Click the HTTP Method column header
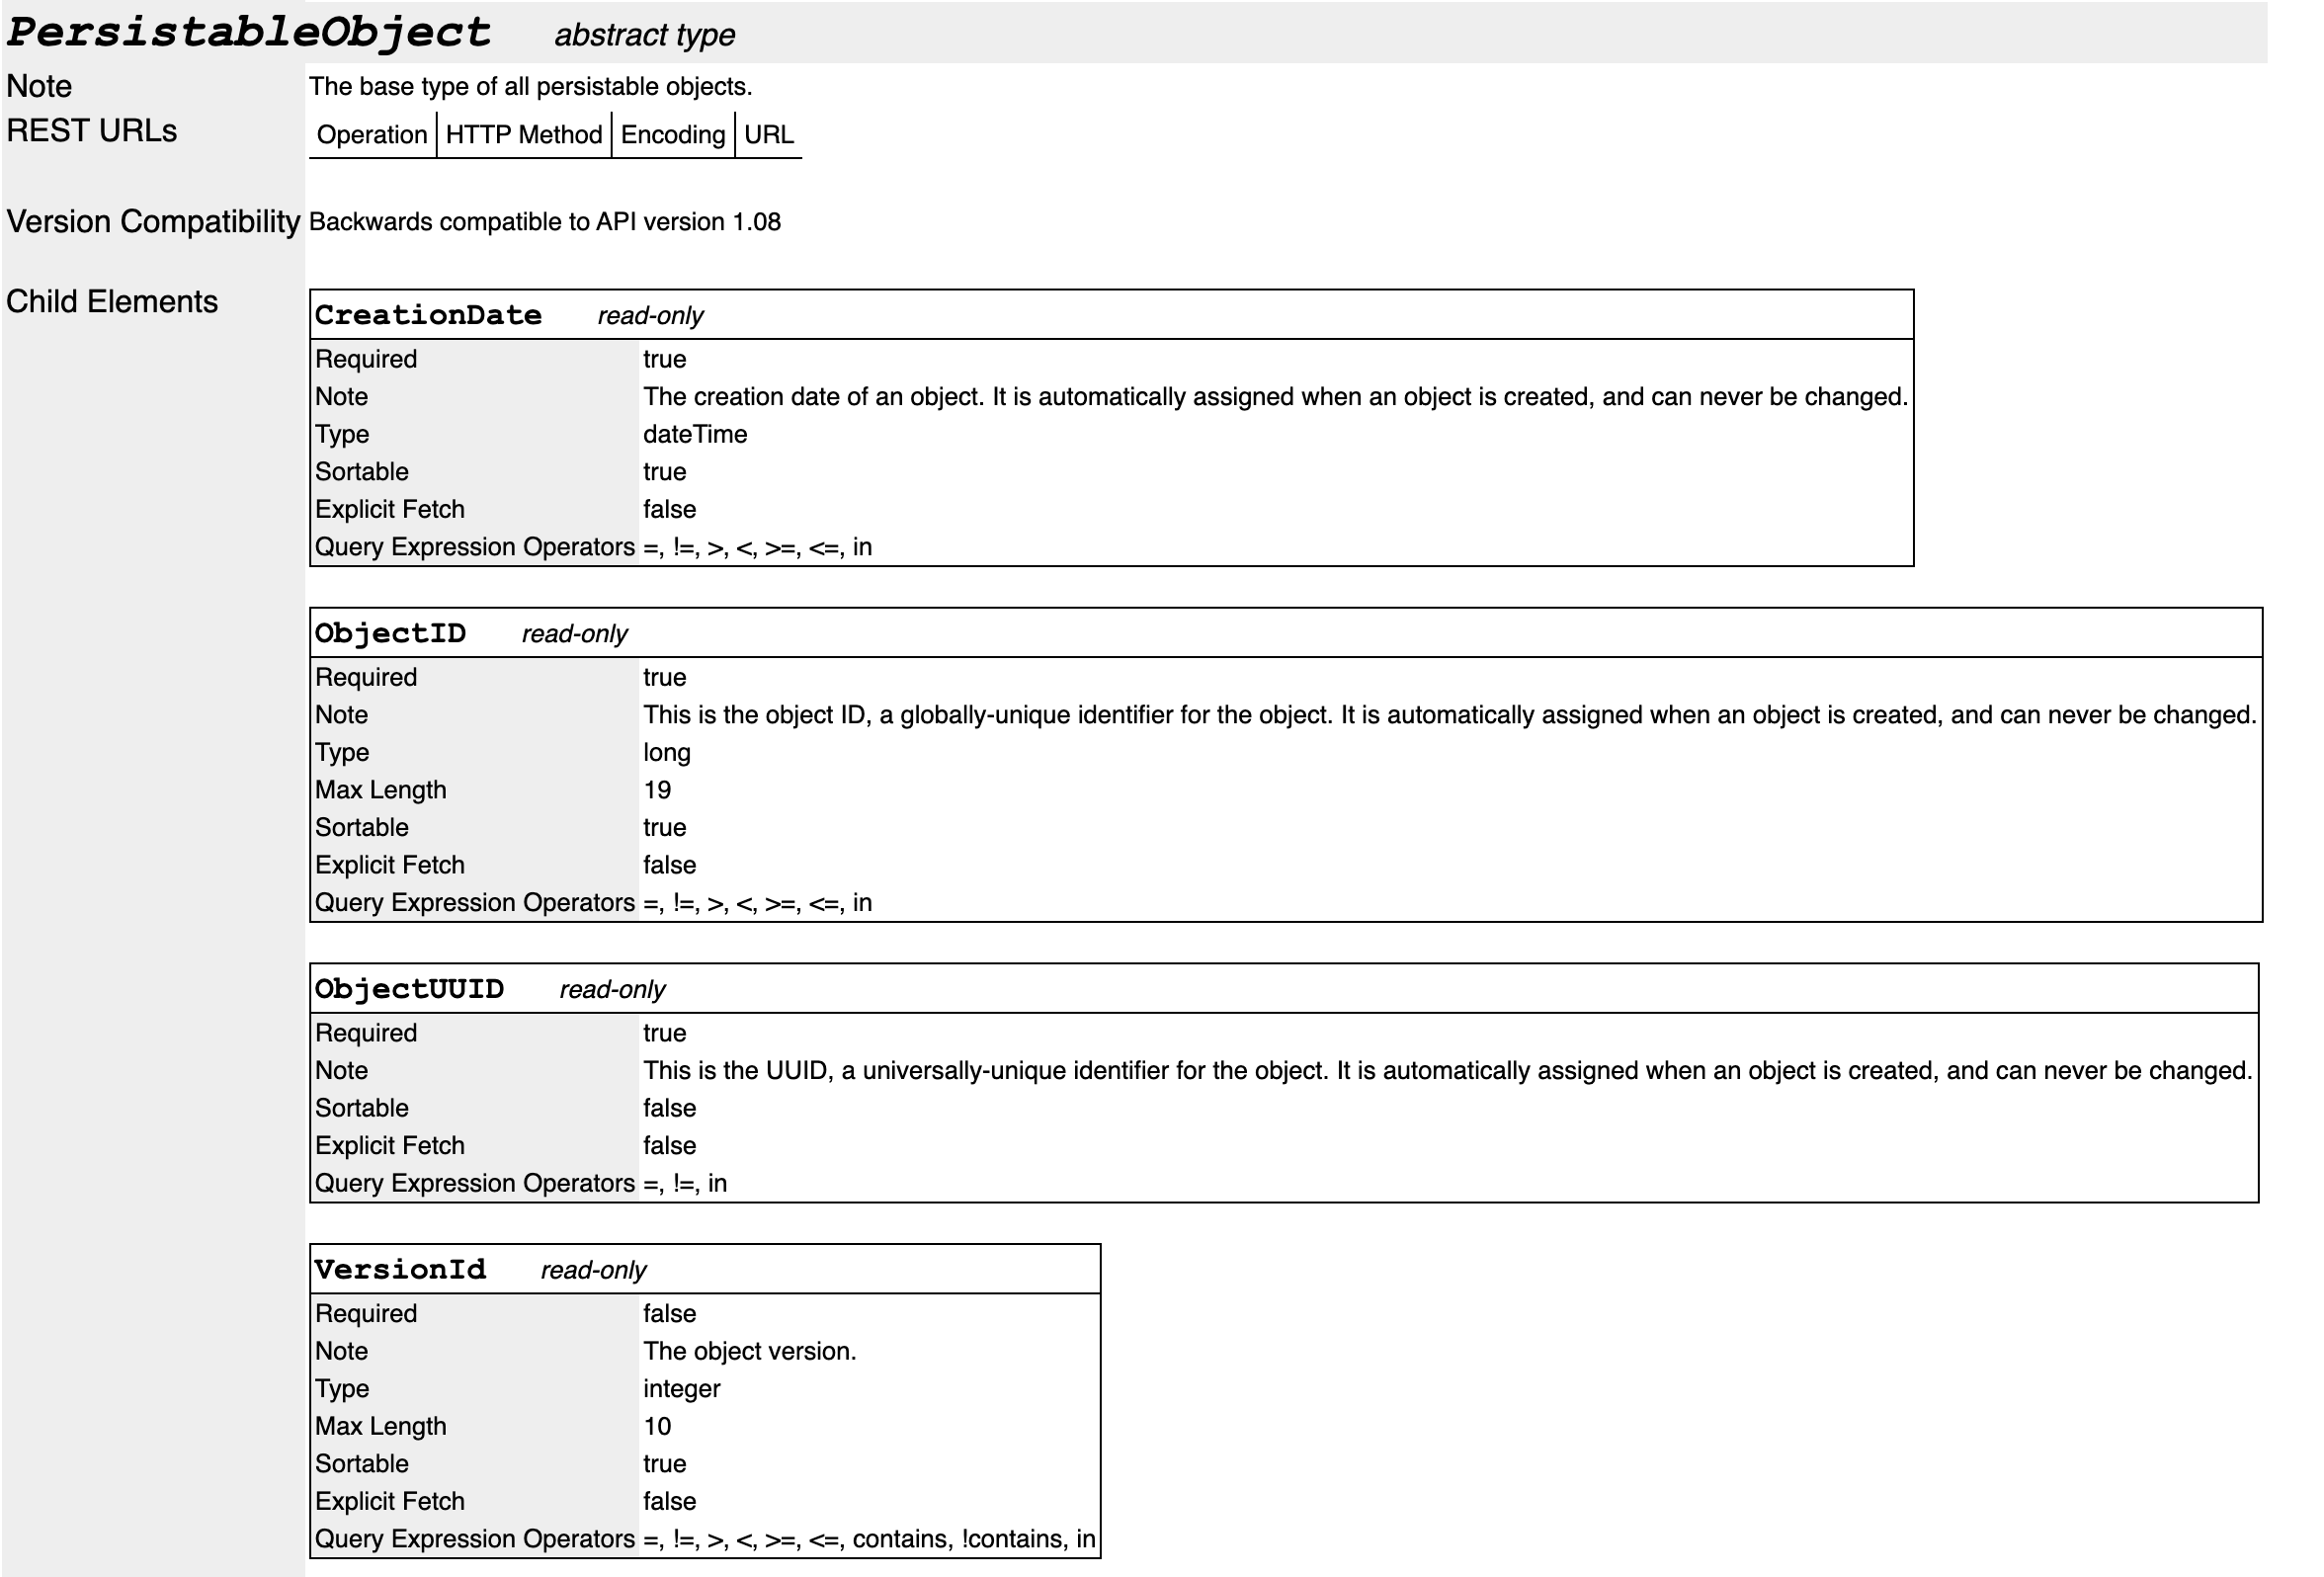Screen dimensions: 2324x1577 (523, 135)
